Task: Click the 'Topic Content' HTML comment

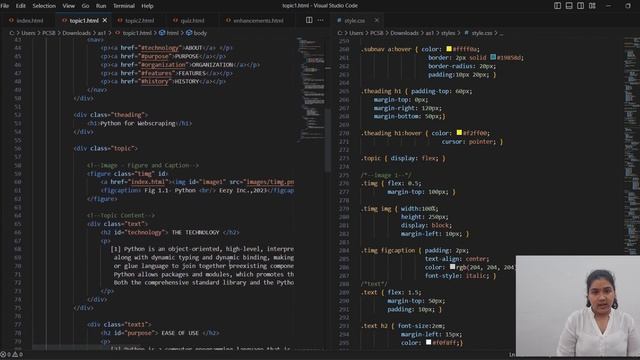Action: tap(121, 216)
